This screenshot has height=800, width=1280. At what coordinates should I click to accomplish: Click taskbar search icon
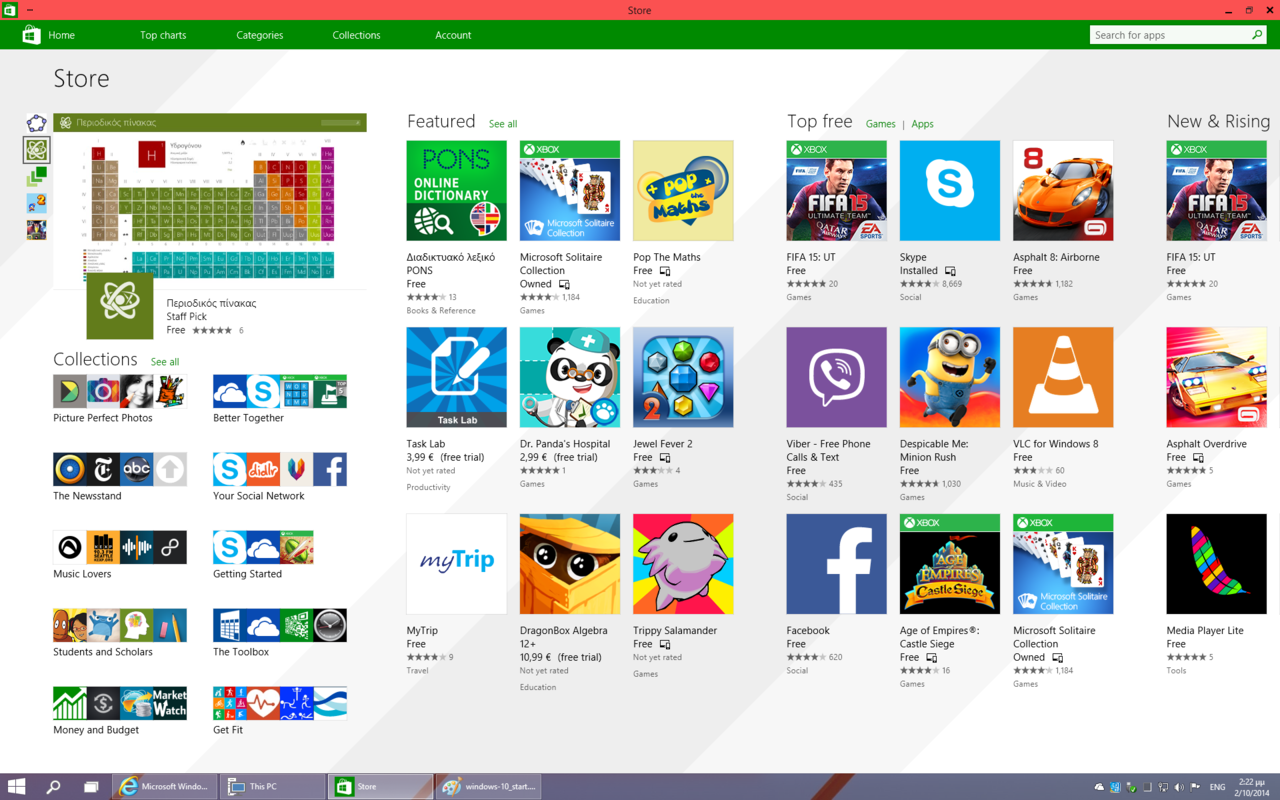click(x=53, y=787)
